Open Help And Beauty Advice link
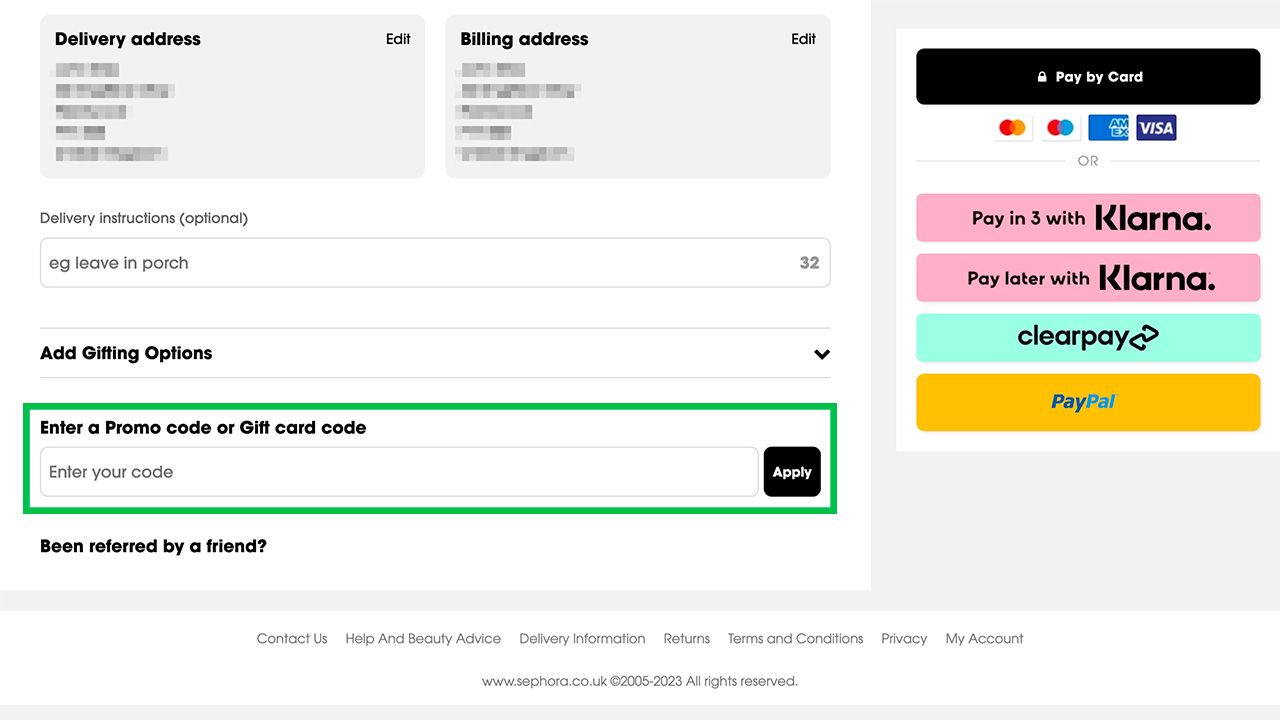Image resolution: width=1280 pixels, height=720 pixels. [x=423, y=638]
